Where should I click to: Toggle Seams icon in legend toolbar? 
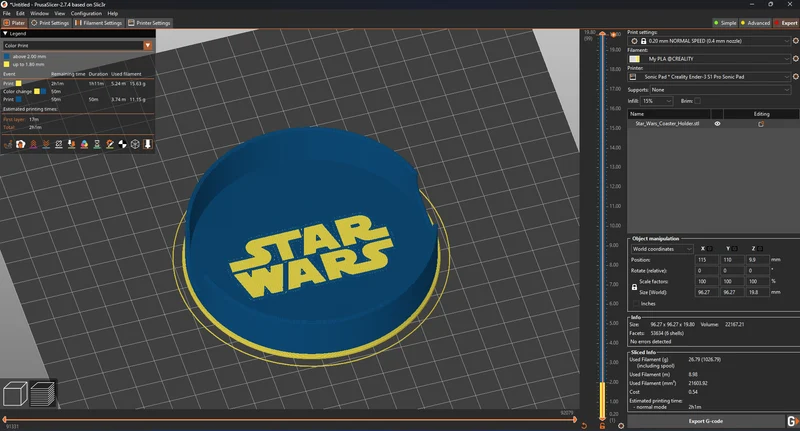[59, 144]
